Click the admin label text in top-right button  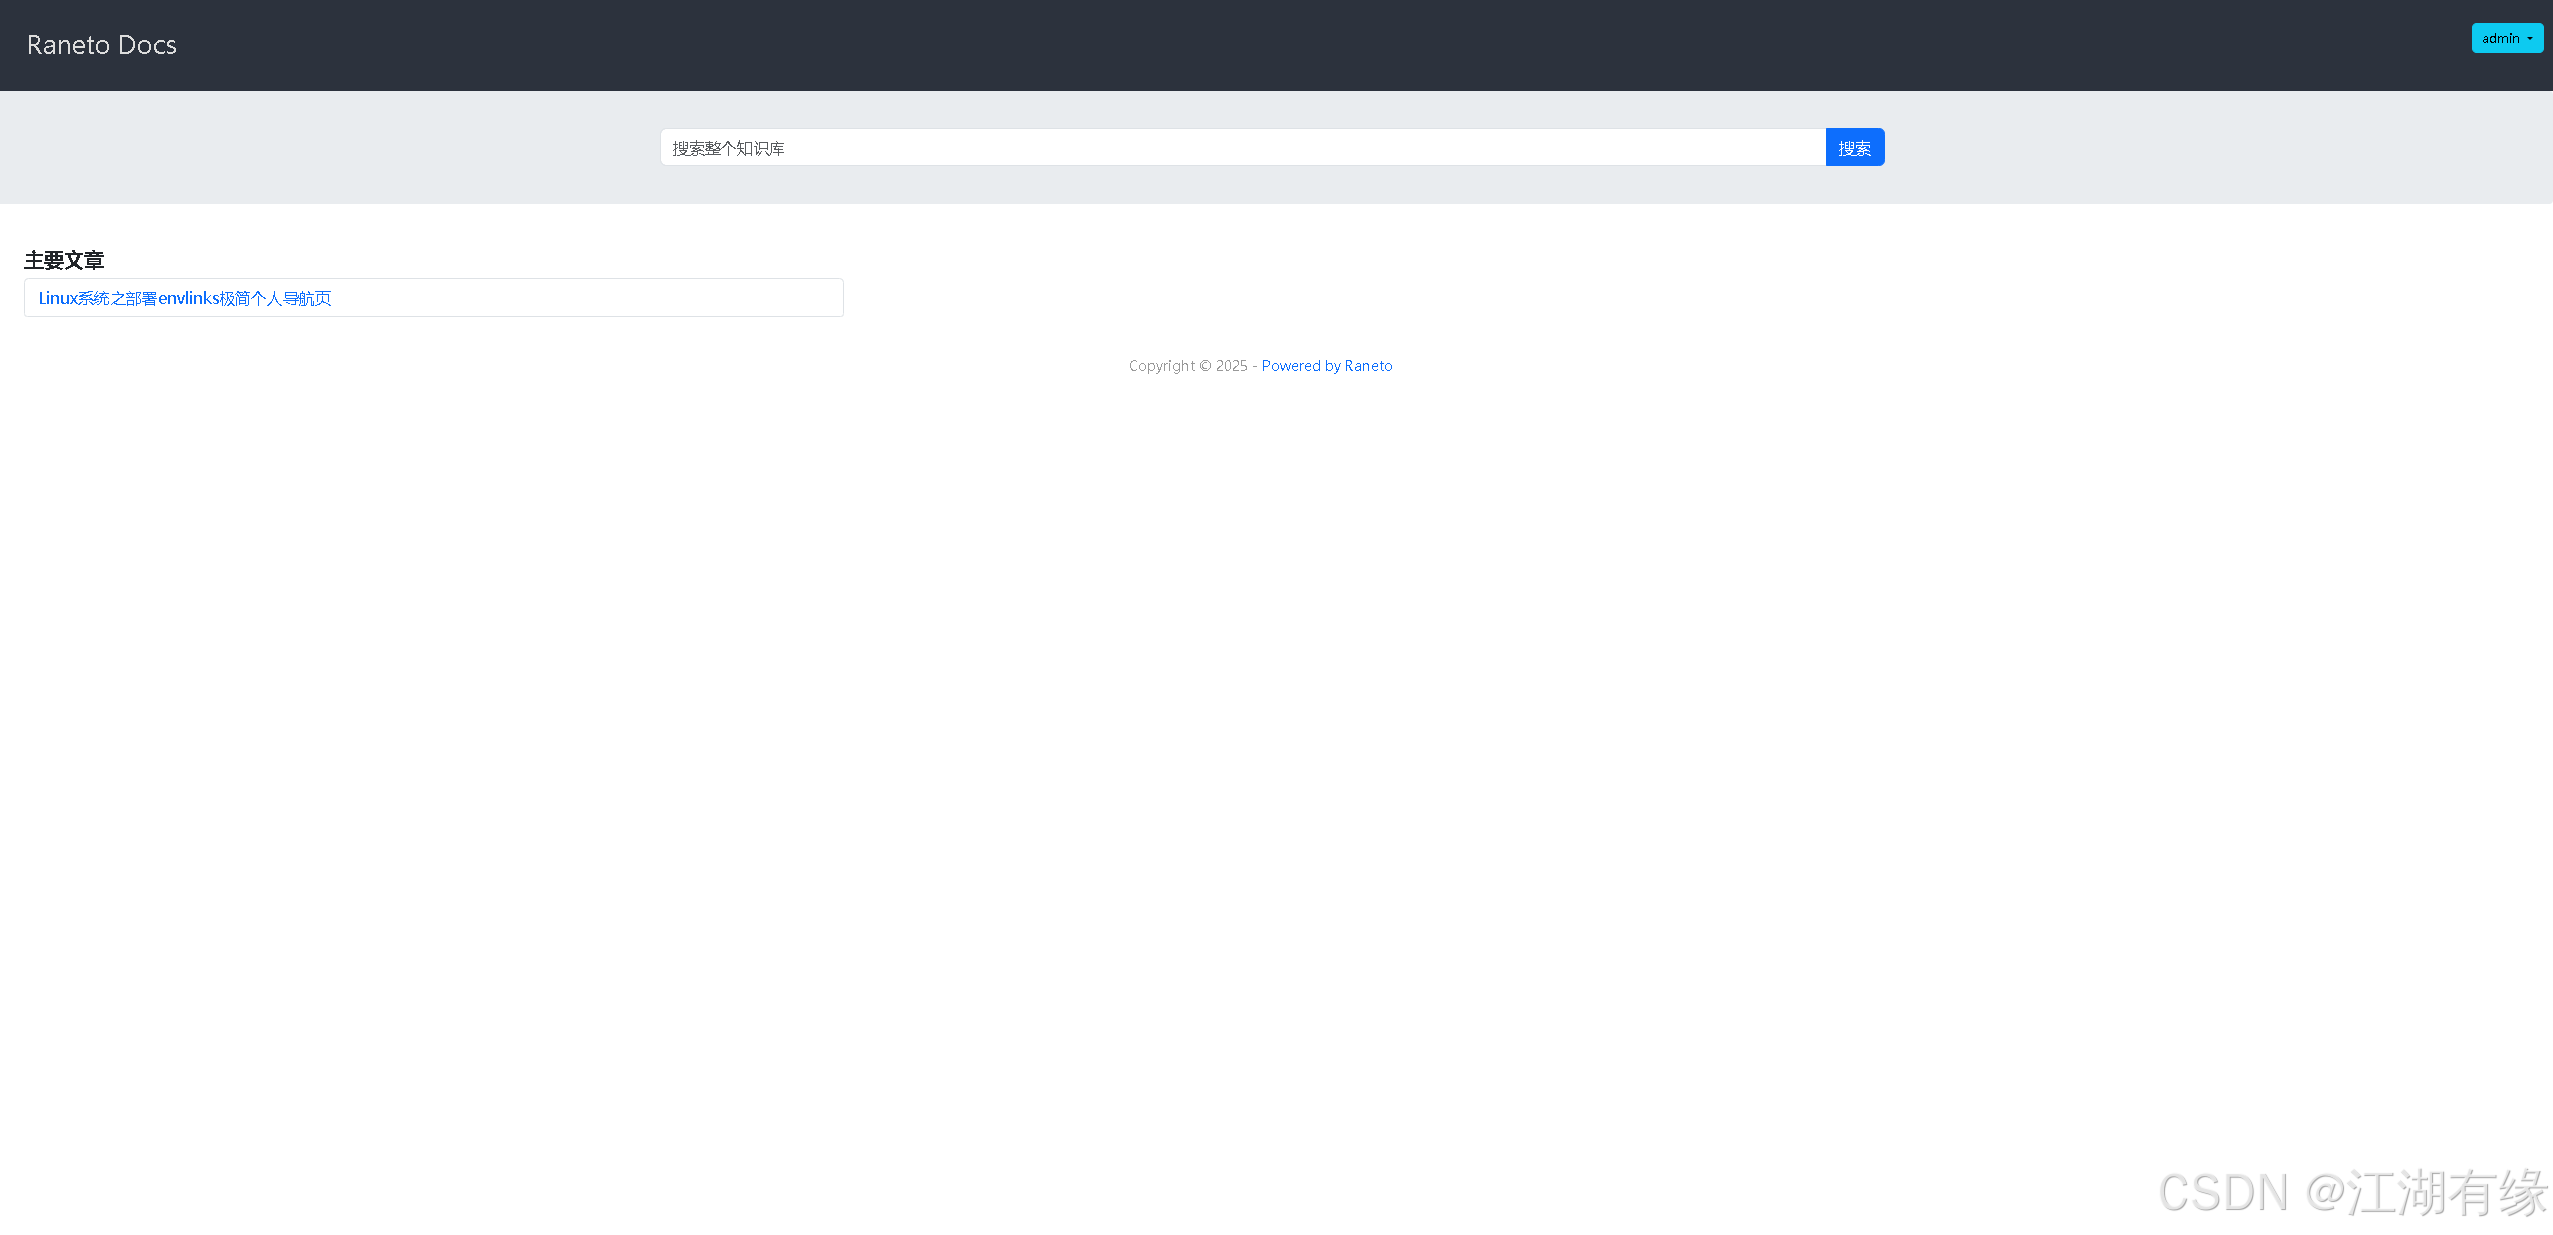tap(2500, 38)
